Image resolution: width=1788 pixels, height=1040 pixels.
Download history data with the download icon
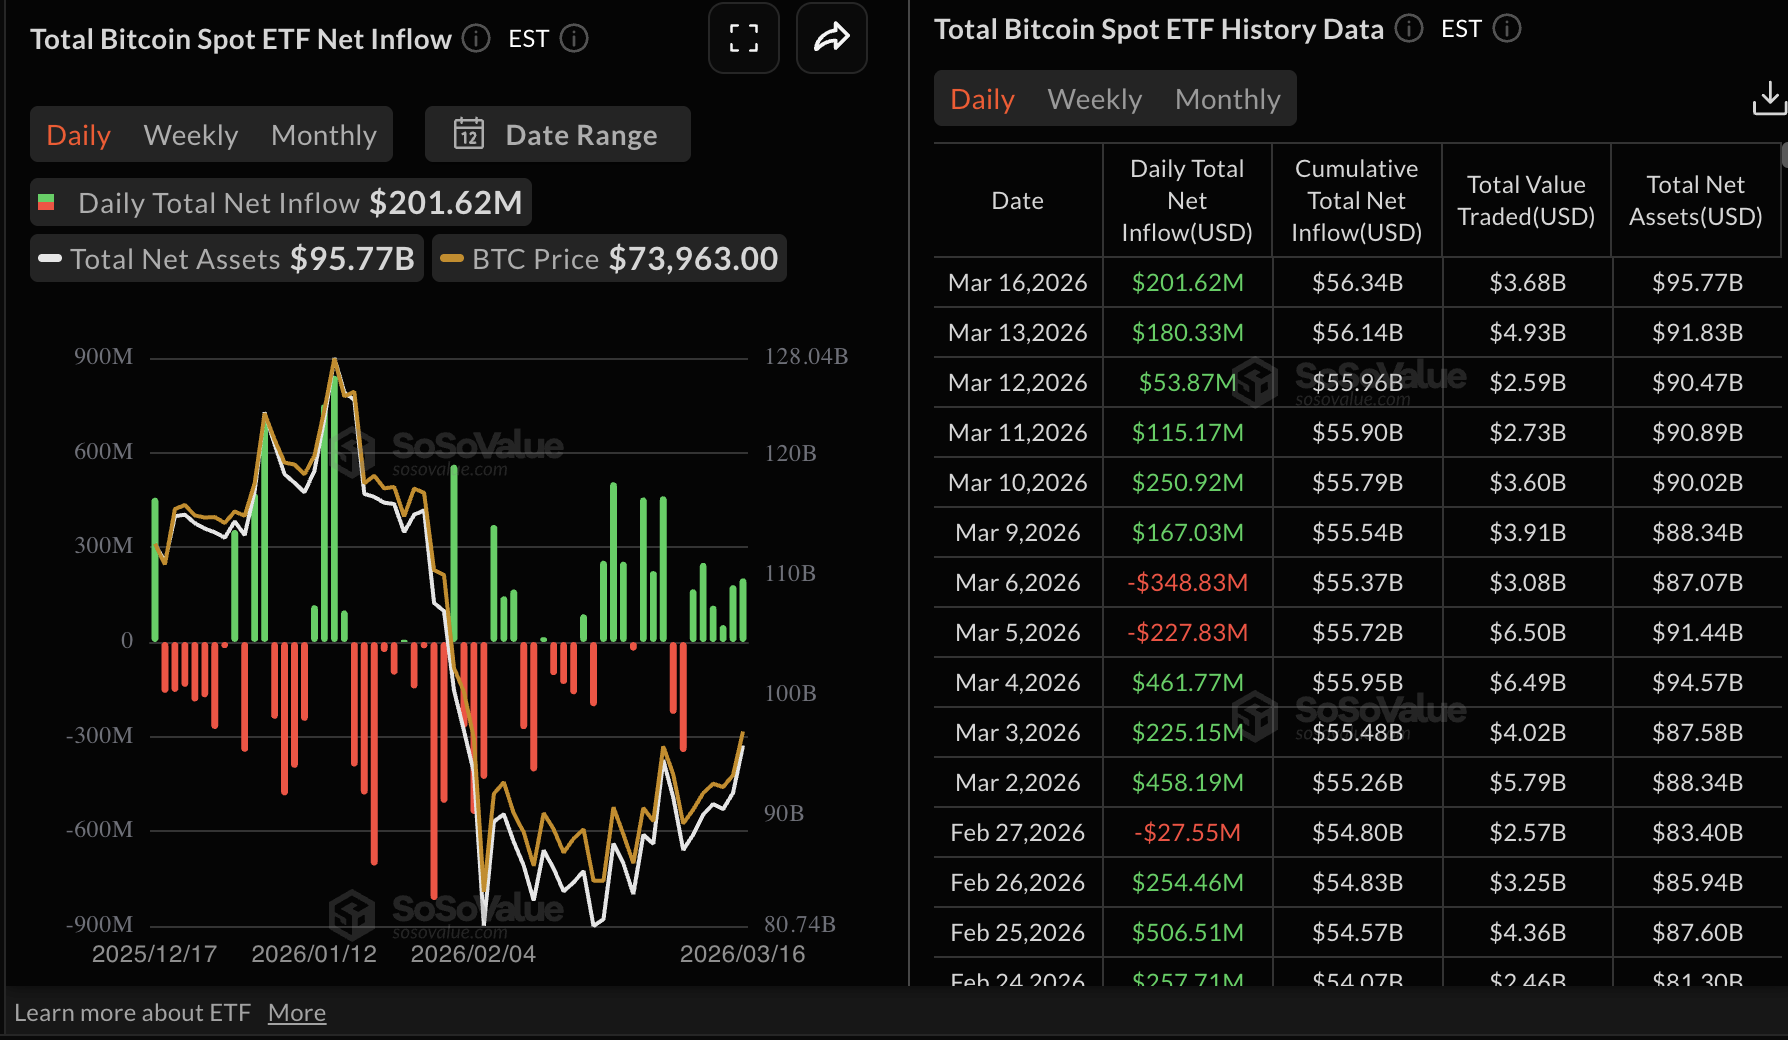[1768, 99]
